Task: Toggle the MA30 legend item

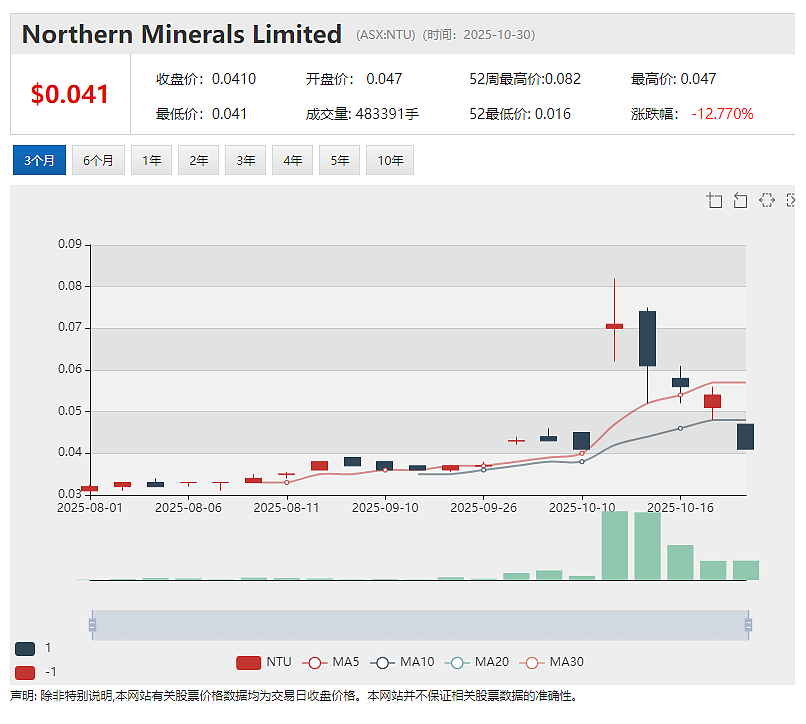Action: 552,662
